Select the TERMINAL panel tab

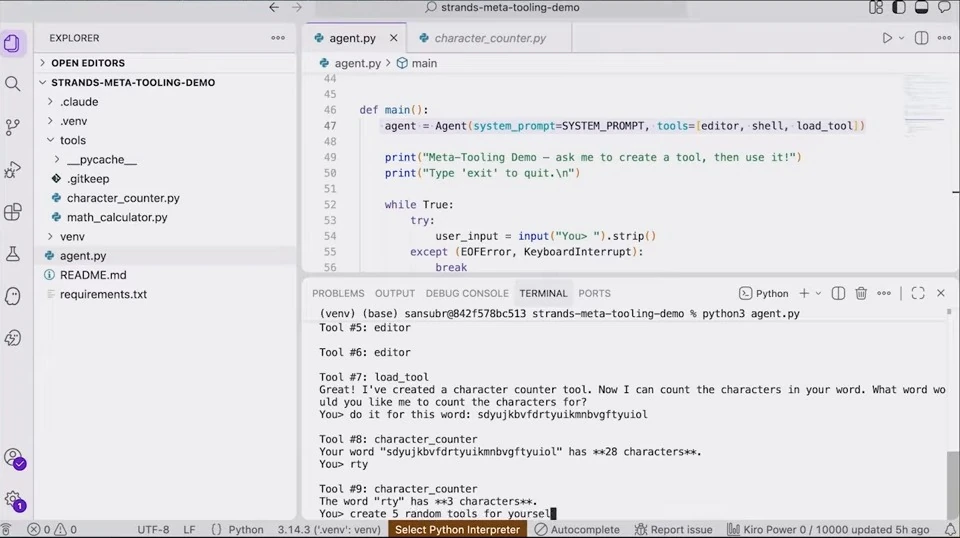[543, 293]
